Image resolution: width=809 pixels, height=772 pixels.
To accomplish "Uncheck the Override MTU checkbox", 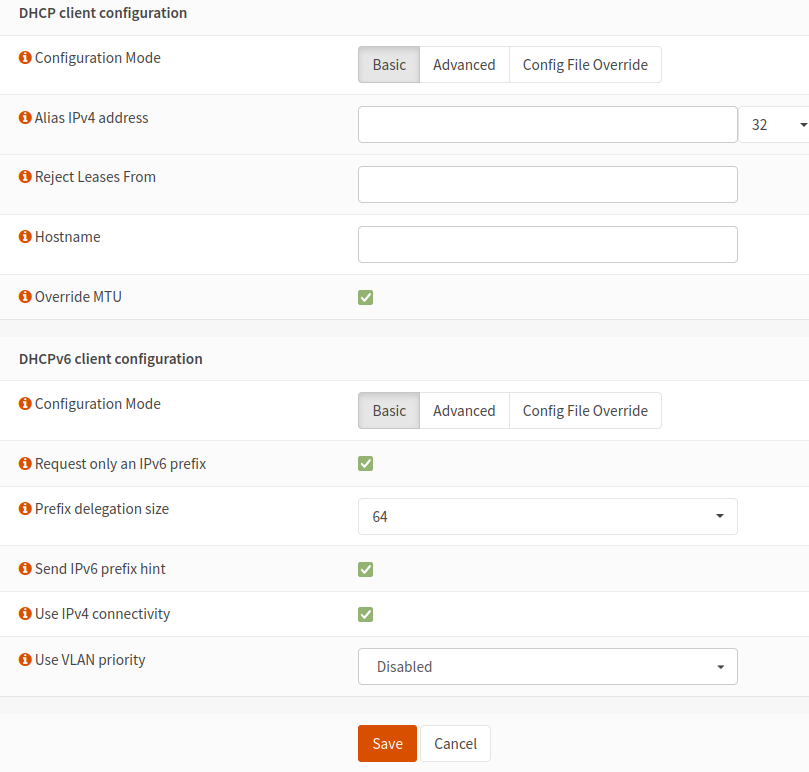I will click(x=366, y=297).
